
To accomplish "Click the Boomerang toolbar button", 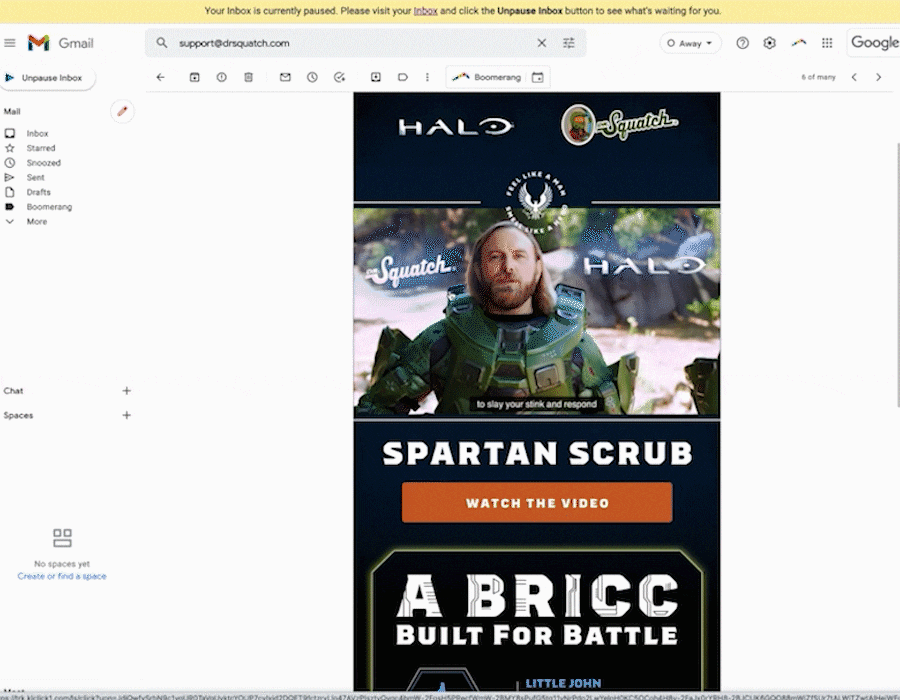I will click(x=486, y=77).
